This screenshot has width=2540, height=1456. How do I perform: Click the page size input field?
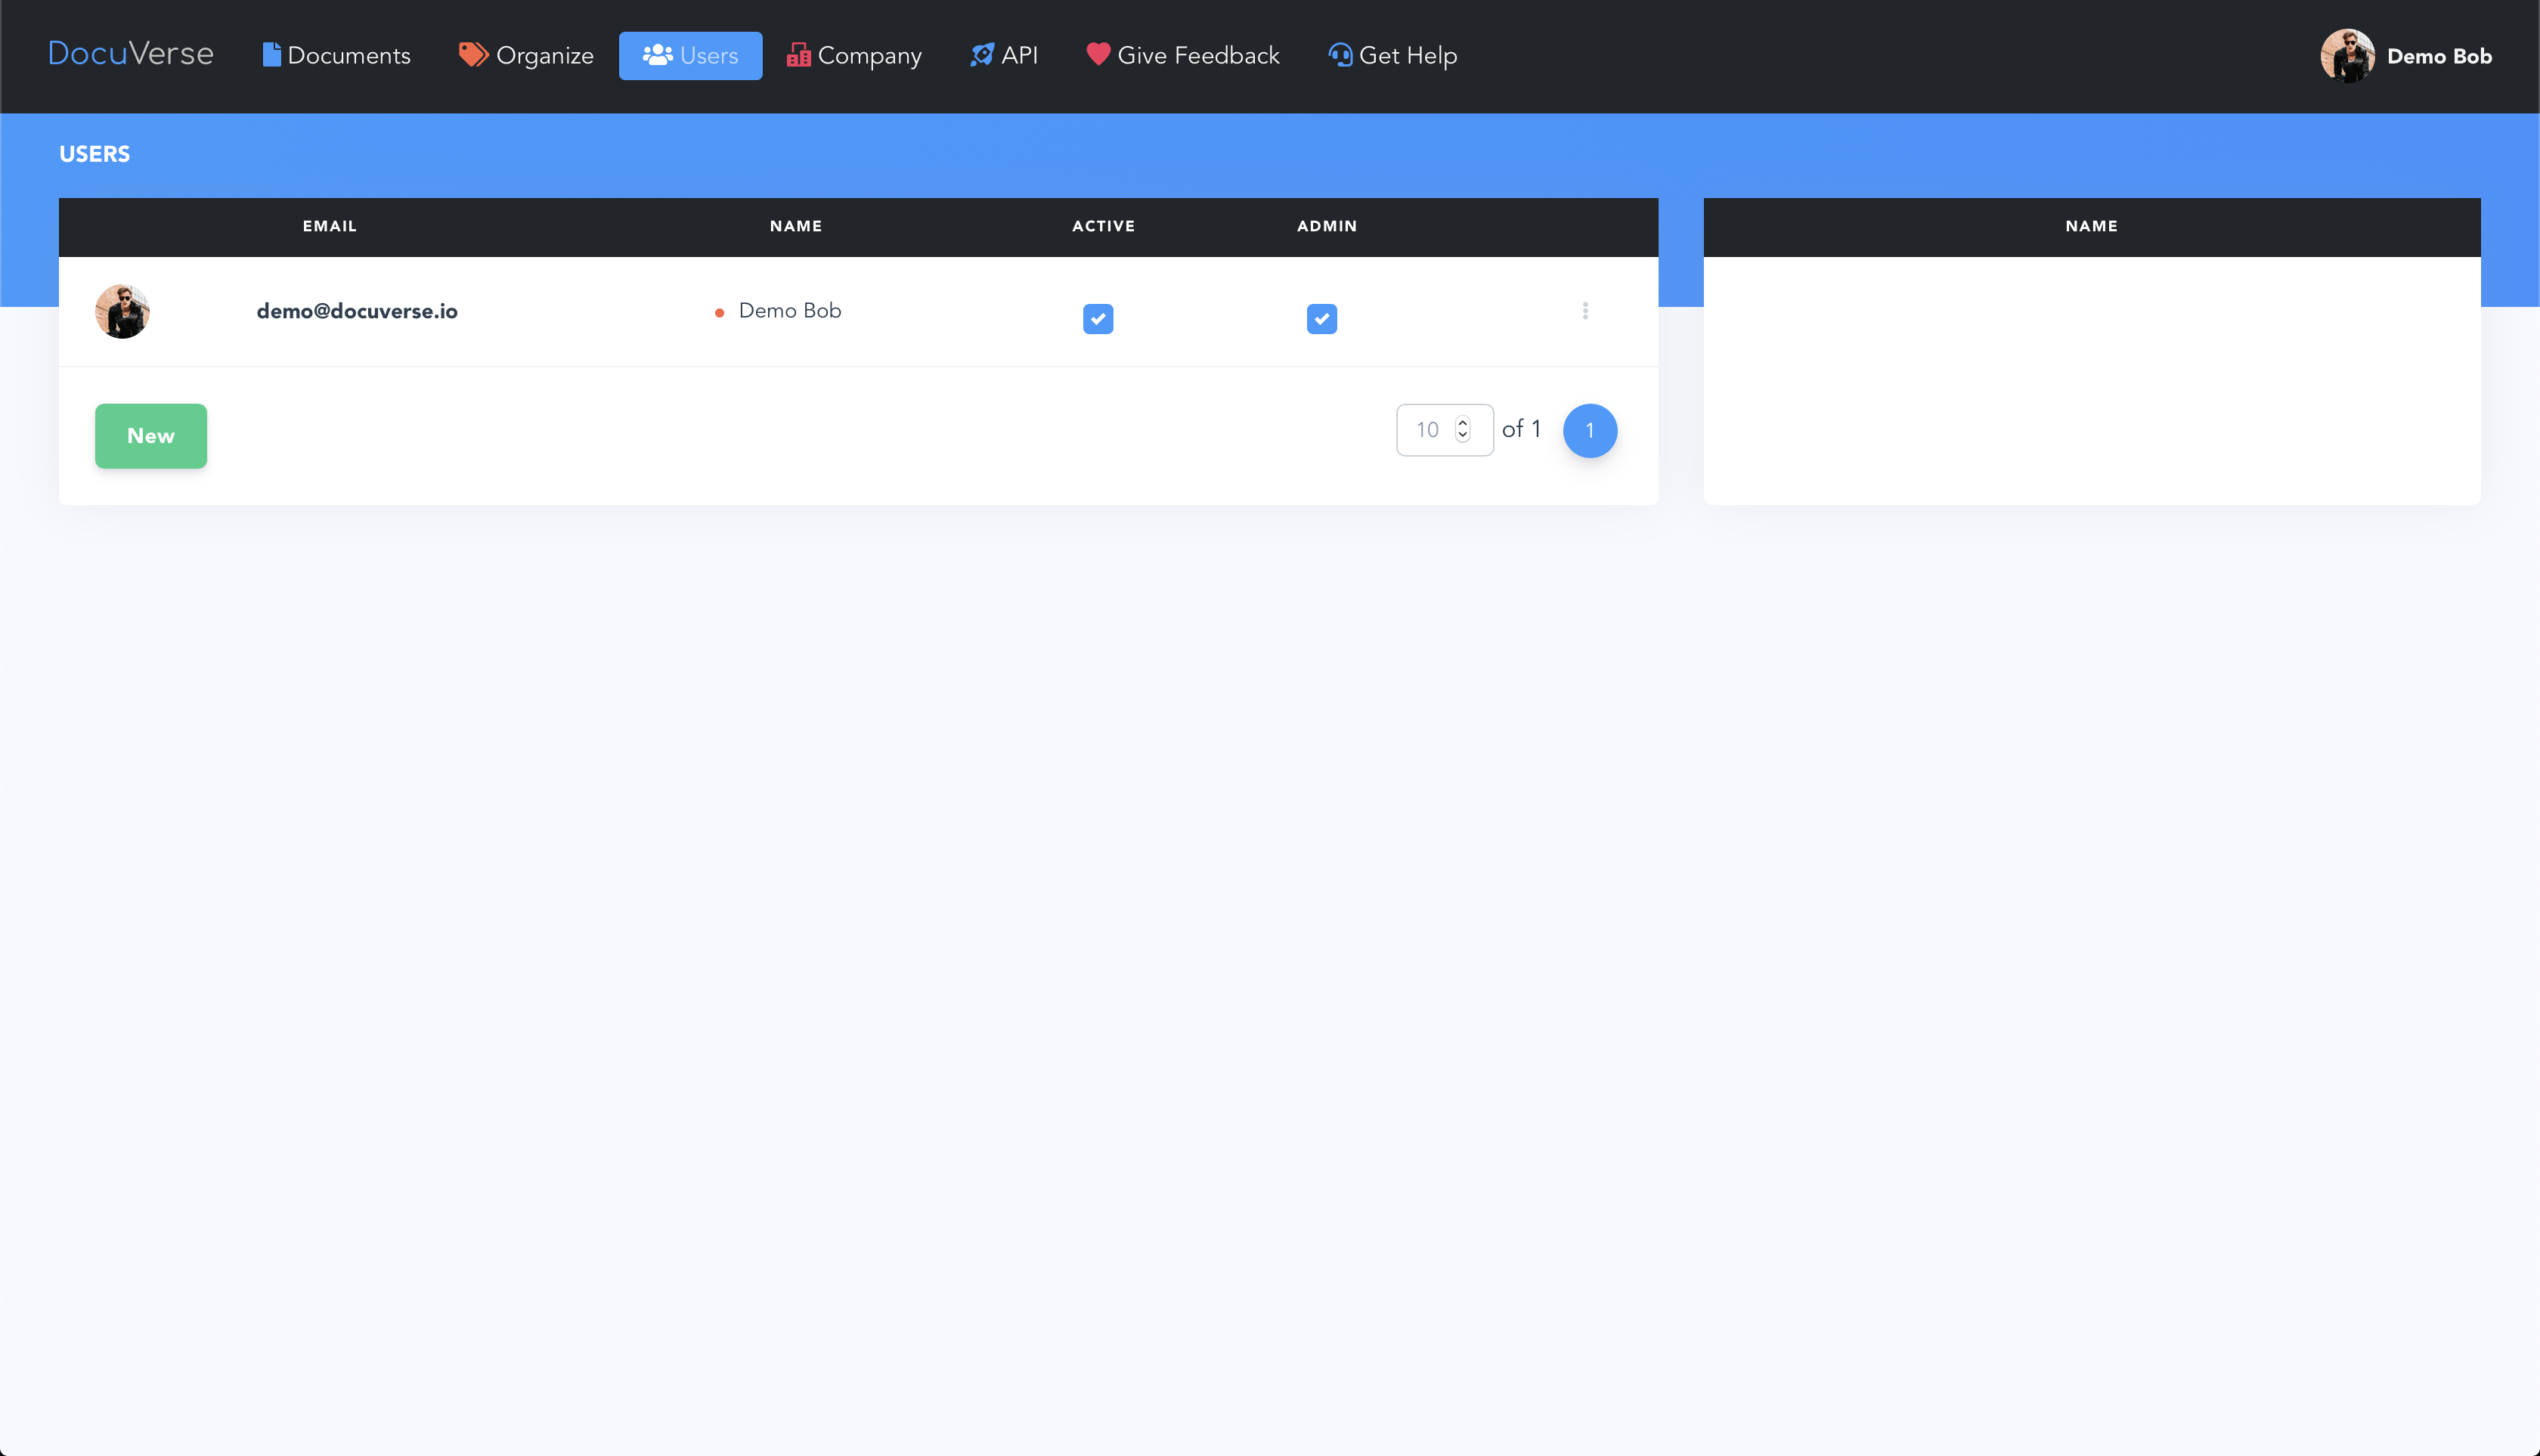click(x=1427, y=430)
